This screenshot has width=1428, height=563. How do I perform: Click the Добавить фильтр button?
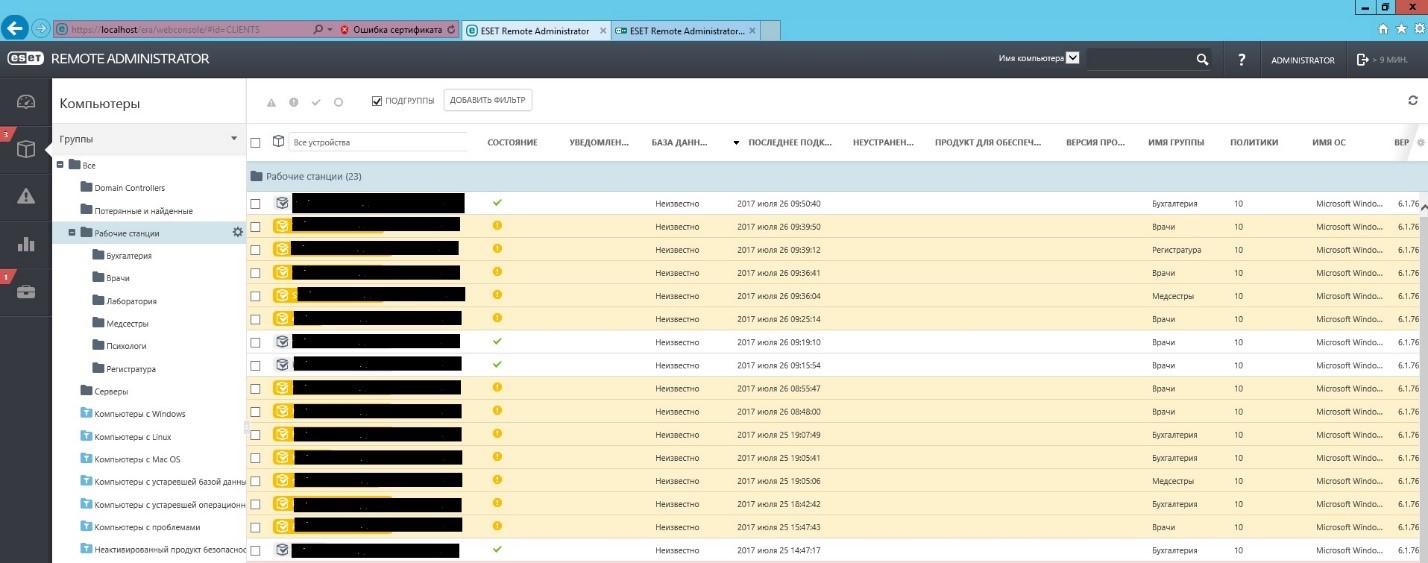488,100
